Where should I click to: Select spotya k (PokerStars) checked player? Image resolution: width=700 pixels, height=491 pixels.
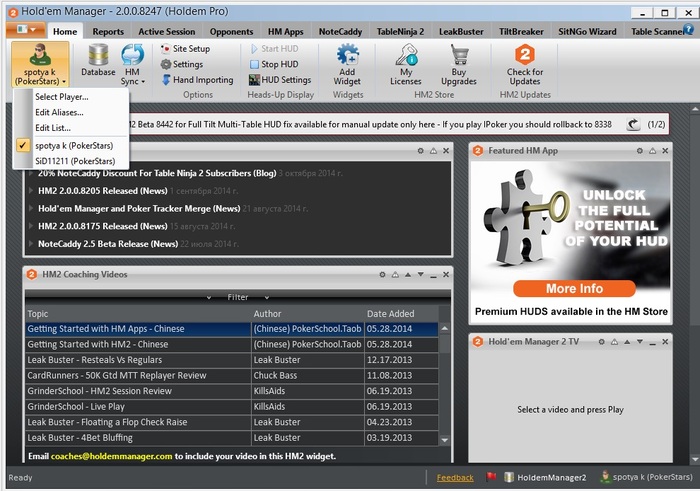[x=75, y=145]
